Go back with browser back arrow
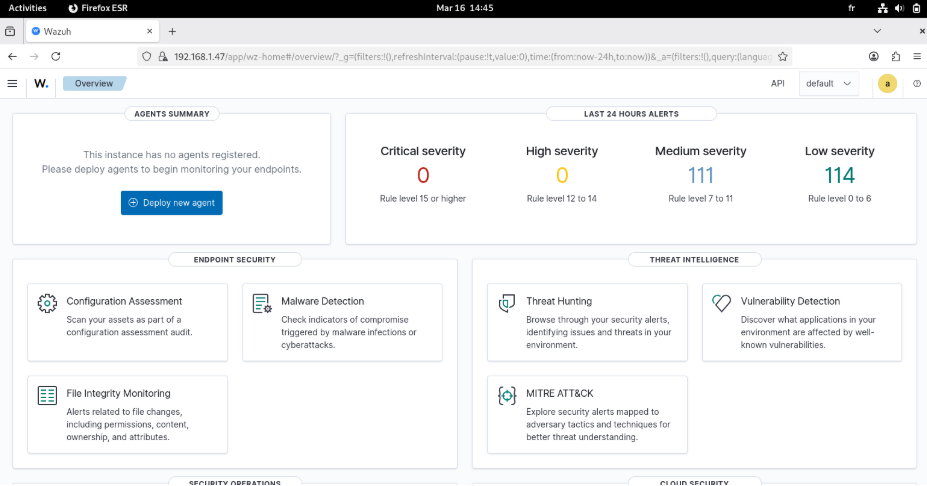Screen dimensions: 927x486 (12, 56)
